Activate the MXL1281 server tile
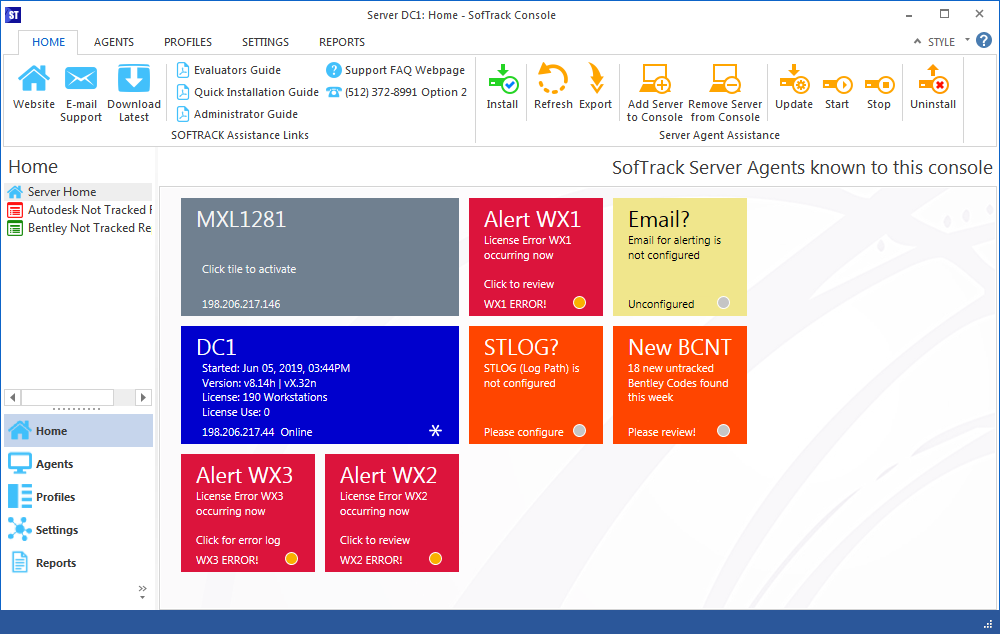This screenshot has width=1000, height=634. 320,257
